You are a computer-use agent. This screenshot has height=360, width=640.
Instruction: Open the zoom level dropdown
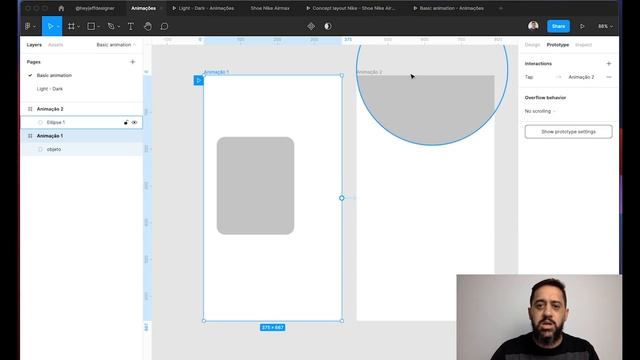click(606, 26)
